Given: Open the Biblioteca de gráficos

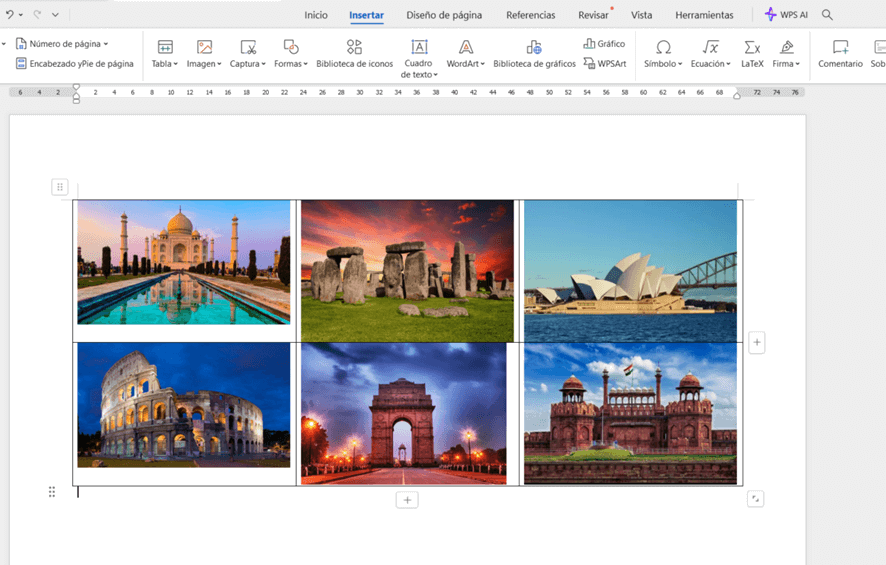Looking at the screenshot, I should [534, 54].
